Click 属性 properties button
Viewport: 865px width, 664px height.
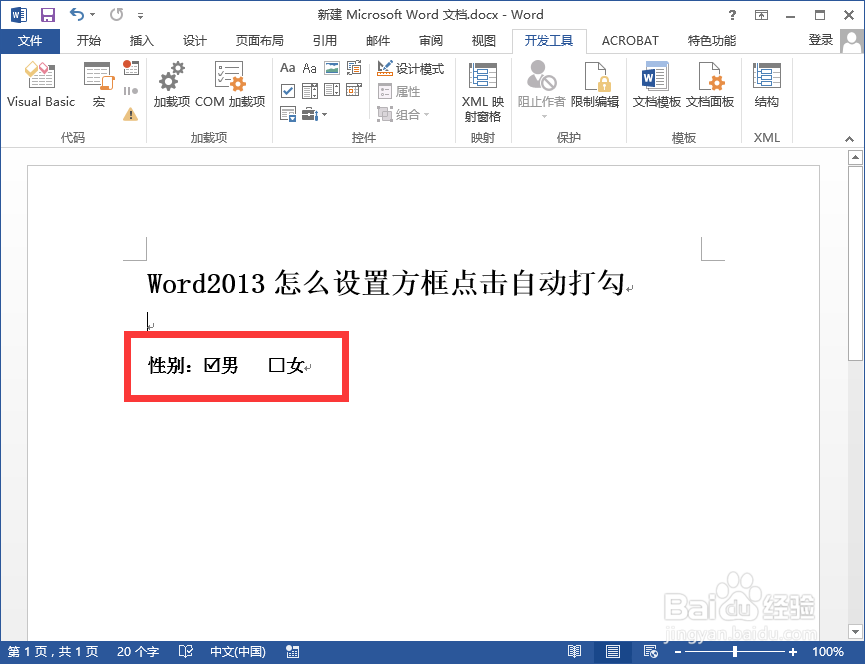pos(399,92)
